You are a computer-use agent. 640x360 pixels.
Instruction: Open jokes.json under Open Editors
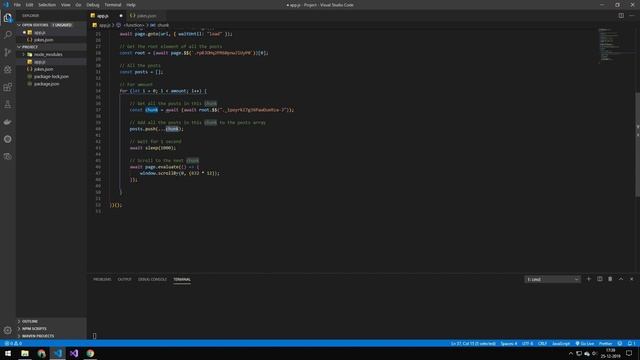pyautogui.click(x=43, y=40)
